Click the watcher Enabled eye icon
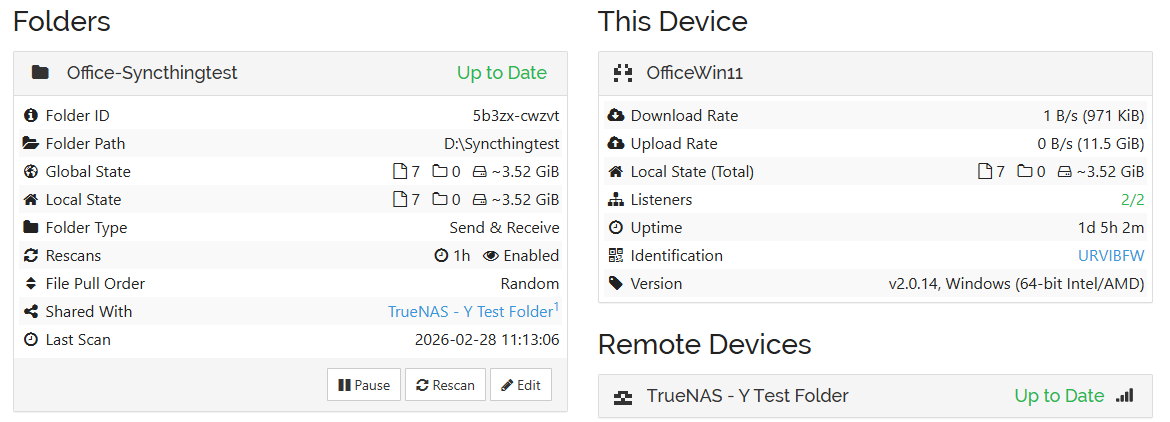This screenshot has height=422, width=1170. (x=490, y=256)
